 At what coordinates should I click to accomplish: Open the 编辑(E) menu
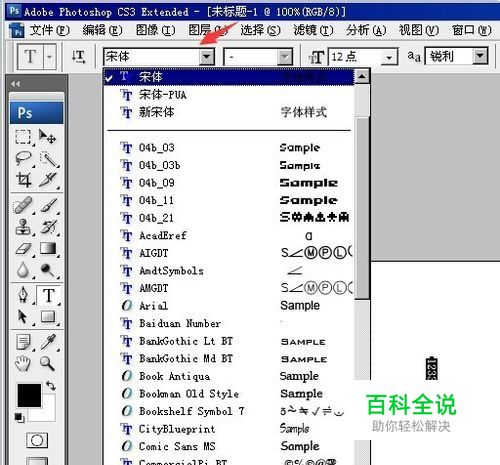pos(102,31)
